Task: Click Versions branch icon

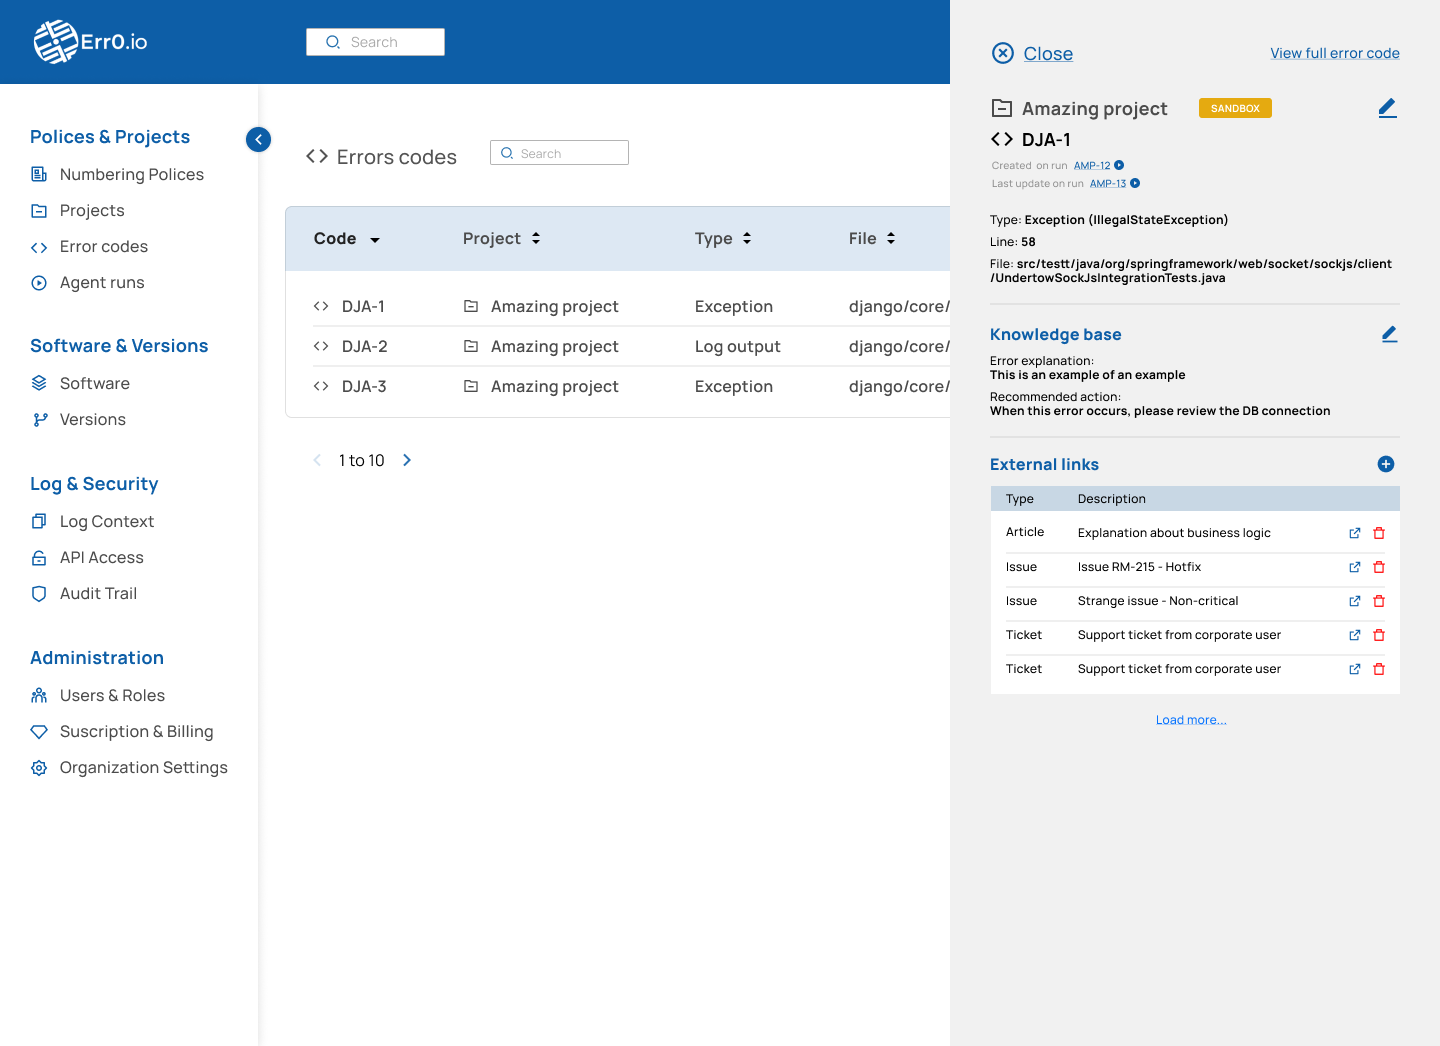Action: coord(39,420)
